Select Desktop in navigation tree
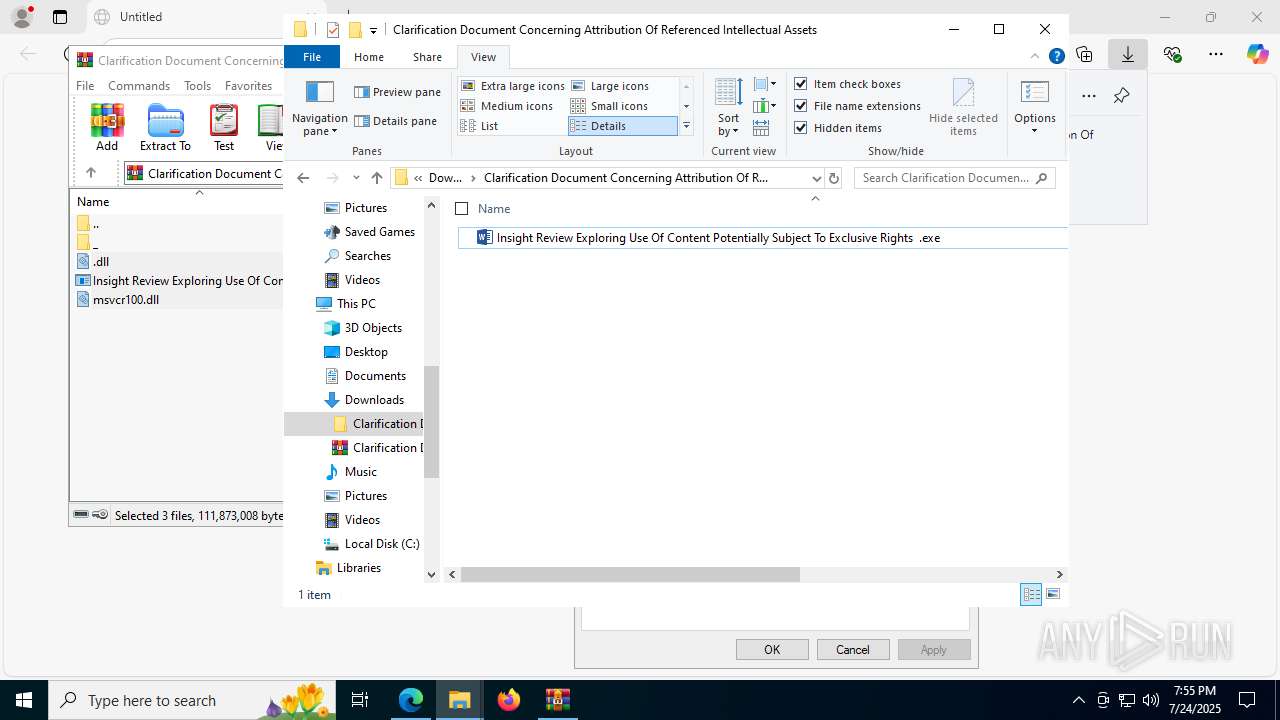The height and width of the screenshot is (720, 1280). (356, 352)
